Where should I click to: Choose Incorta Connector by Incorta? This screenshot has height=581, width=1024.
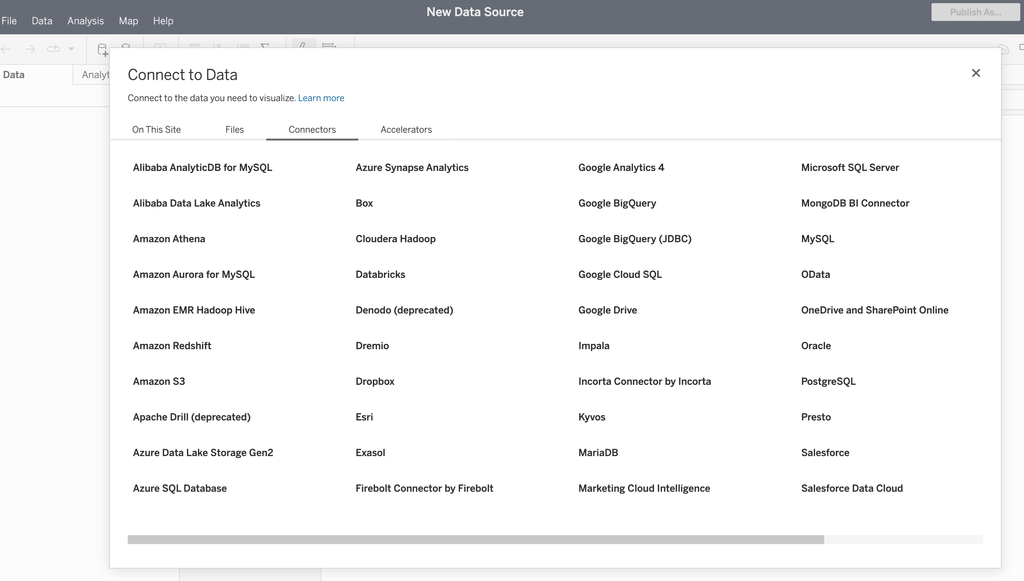(645, 381)
